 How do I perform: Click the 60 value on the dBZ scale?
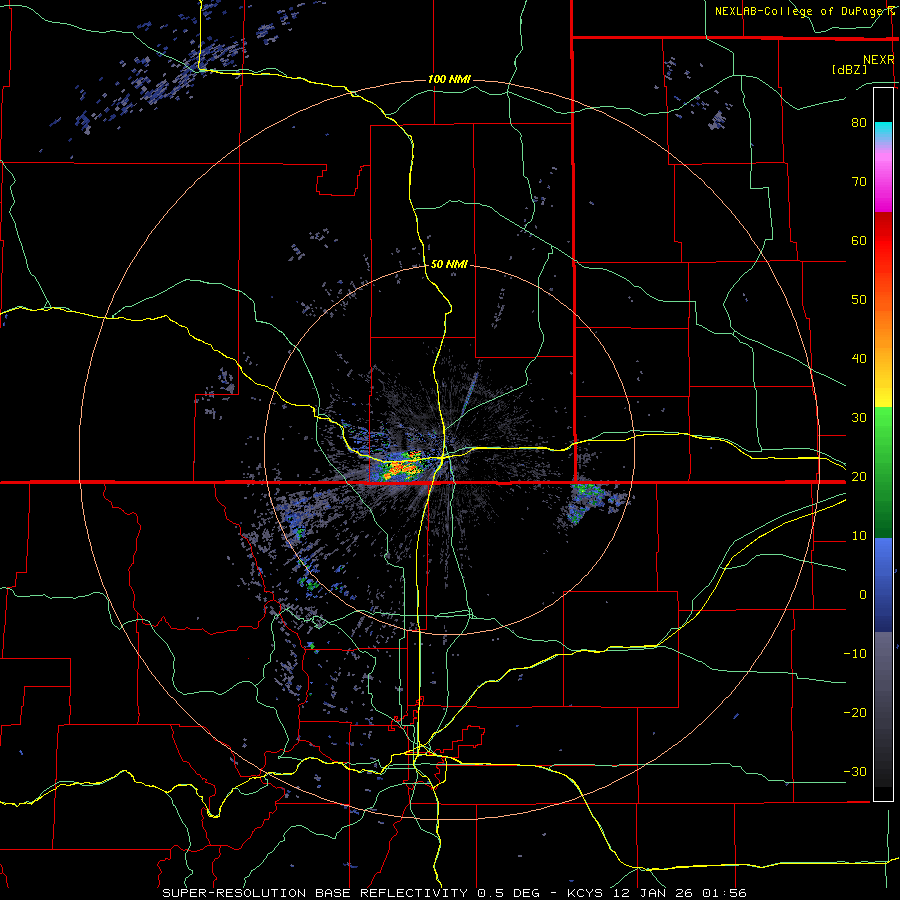pos(859,240)
